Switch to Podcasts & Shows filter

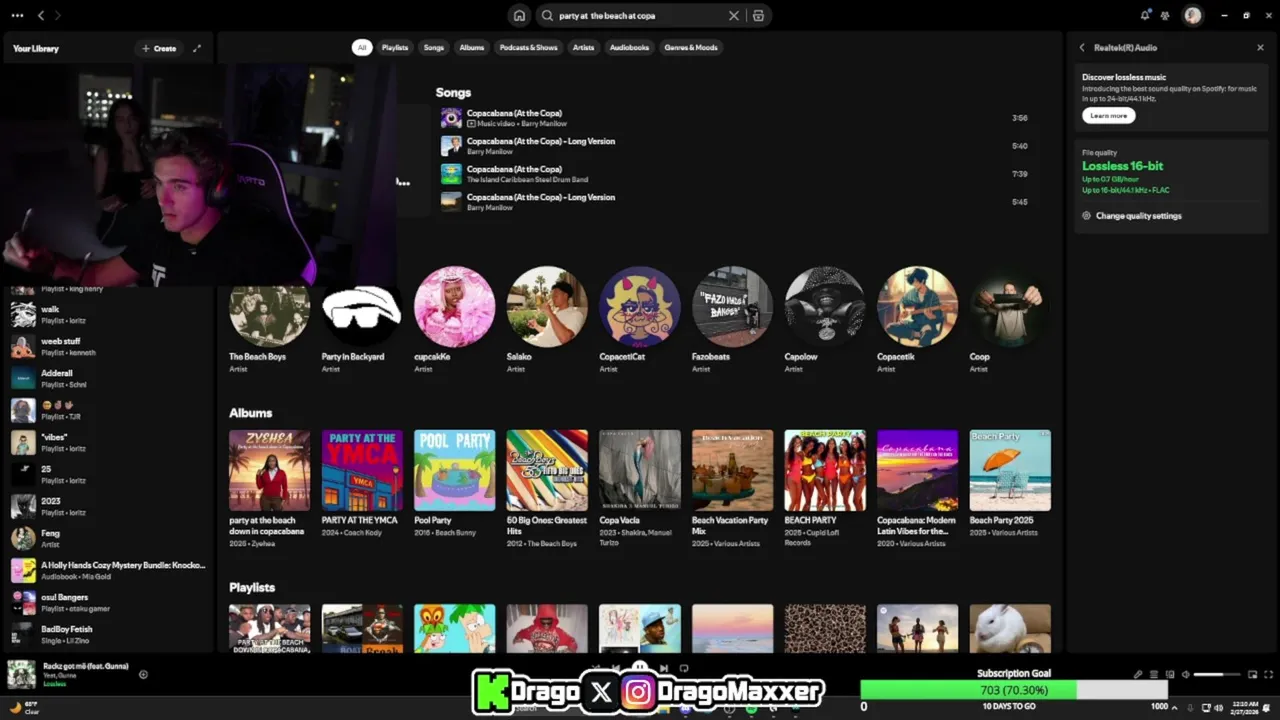click(x=529, y=47)
